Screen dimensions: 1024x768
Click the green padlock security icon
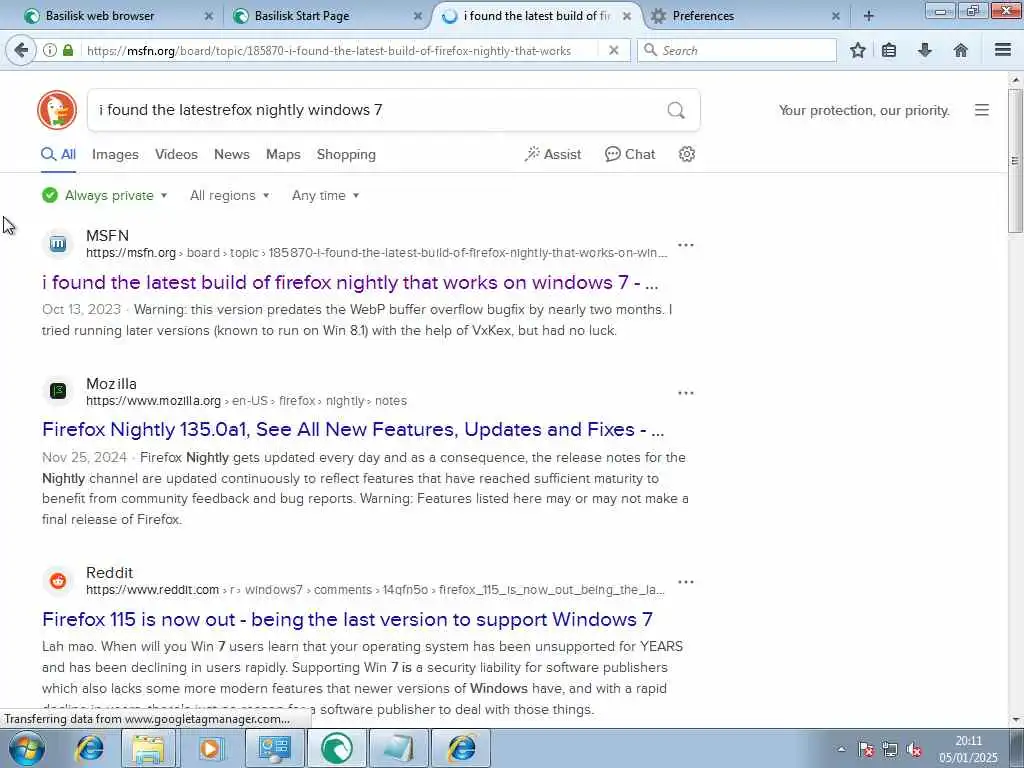click(68, 50)
